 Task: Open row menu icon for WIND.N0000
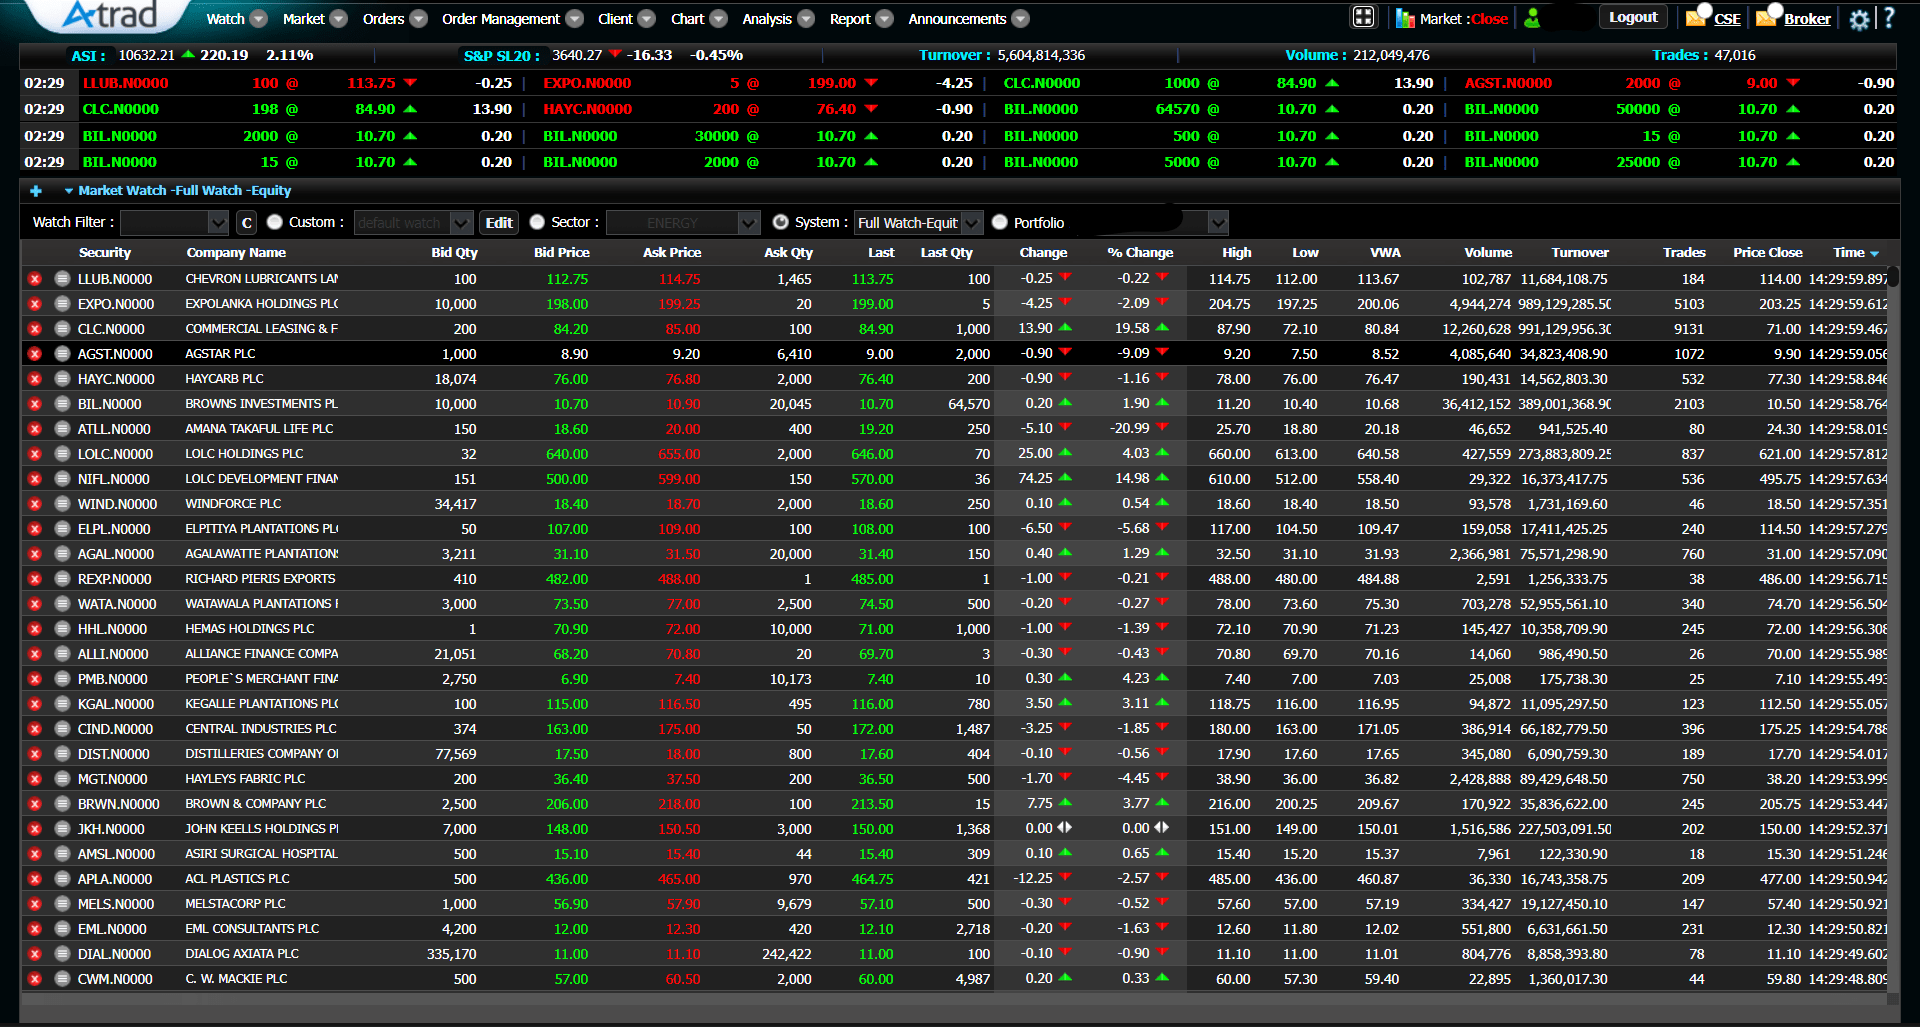click(62, 504)
